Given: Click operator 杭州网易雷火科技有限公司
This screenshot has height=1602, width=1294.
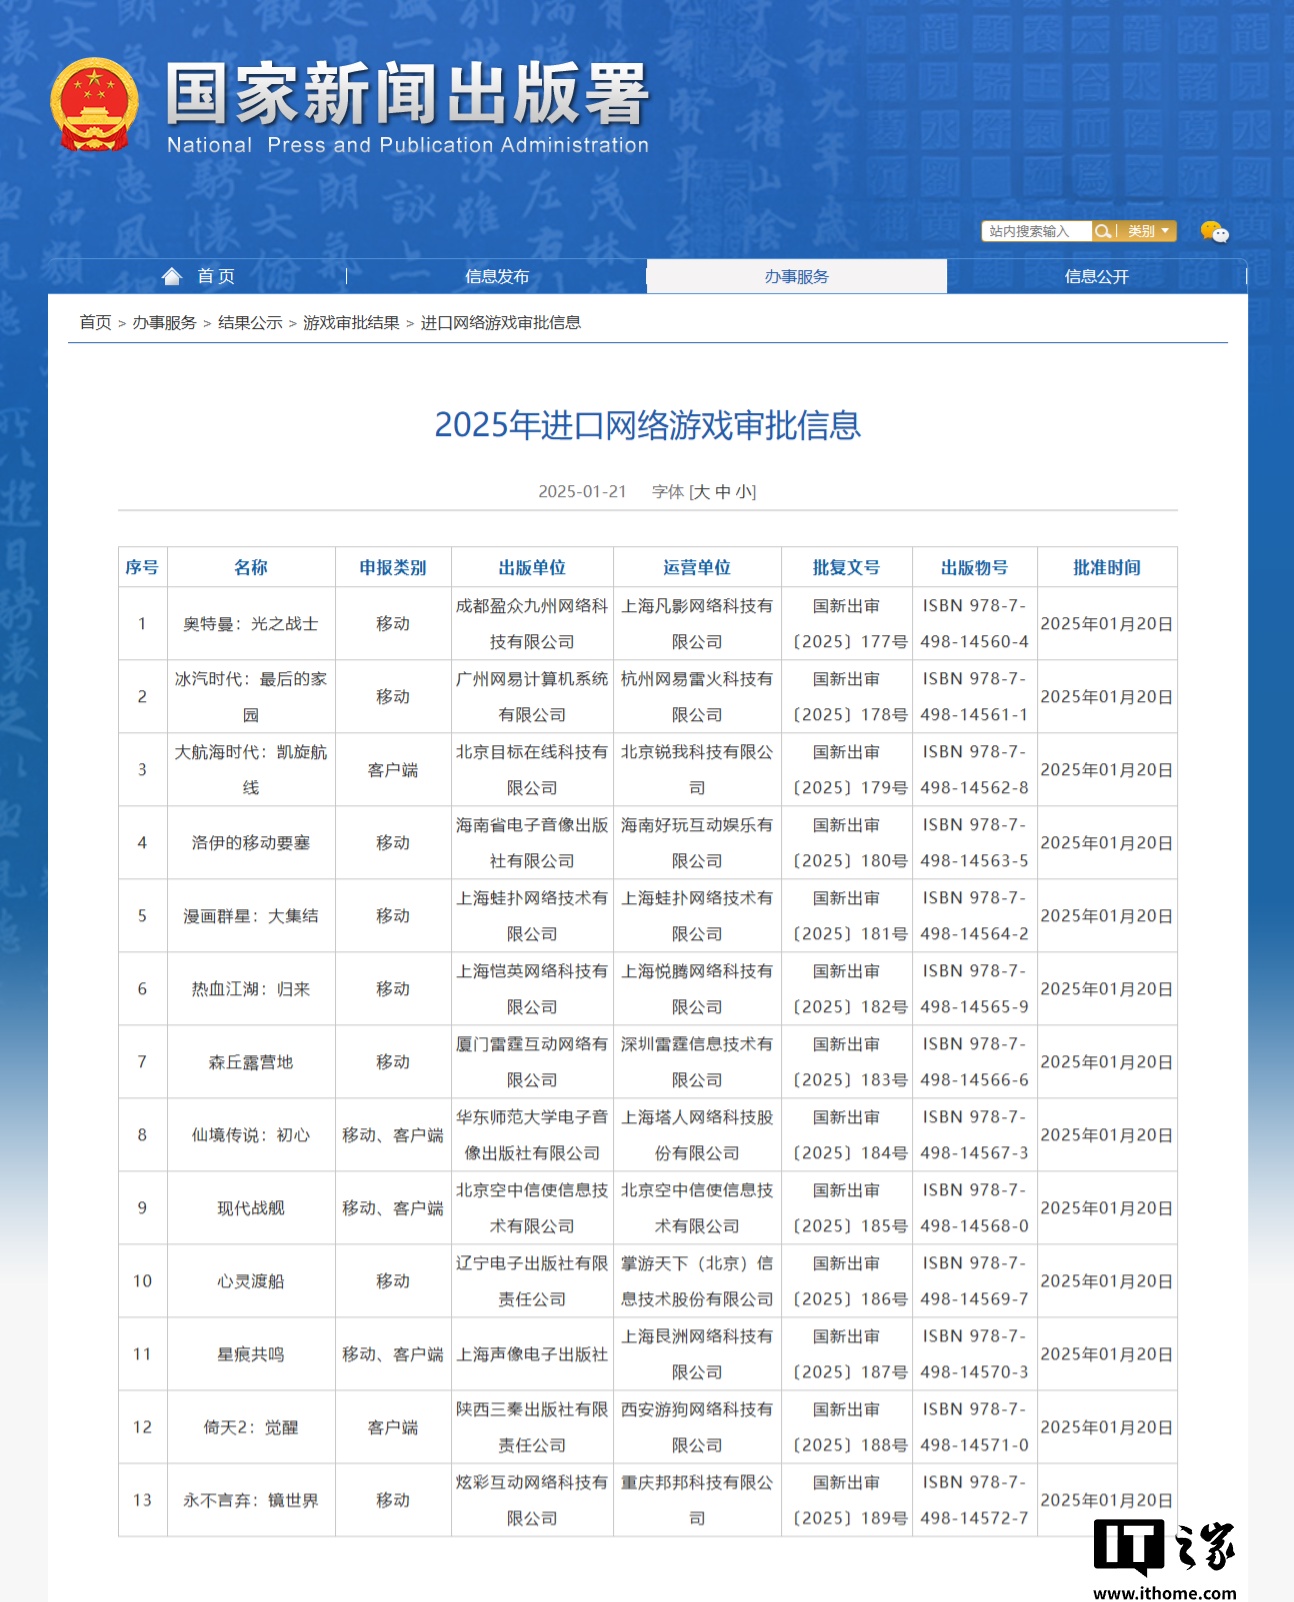Looking at the screenshot, I should tap(697, 696).
